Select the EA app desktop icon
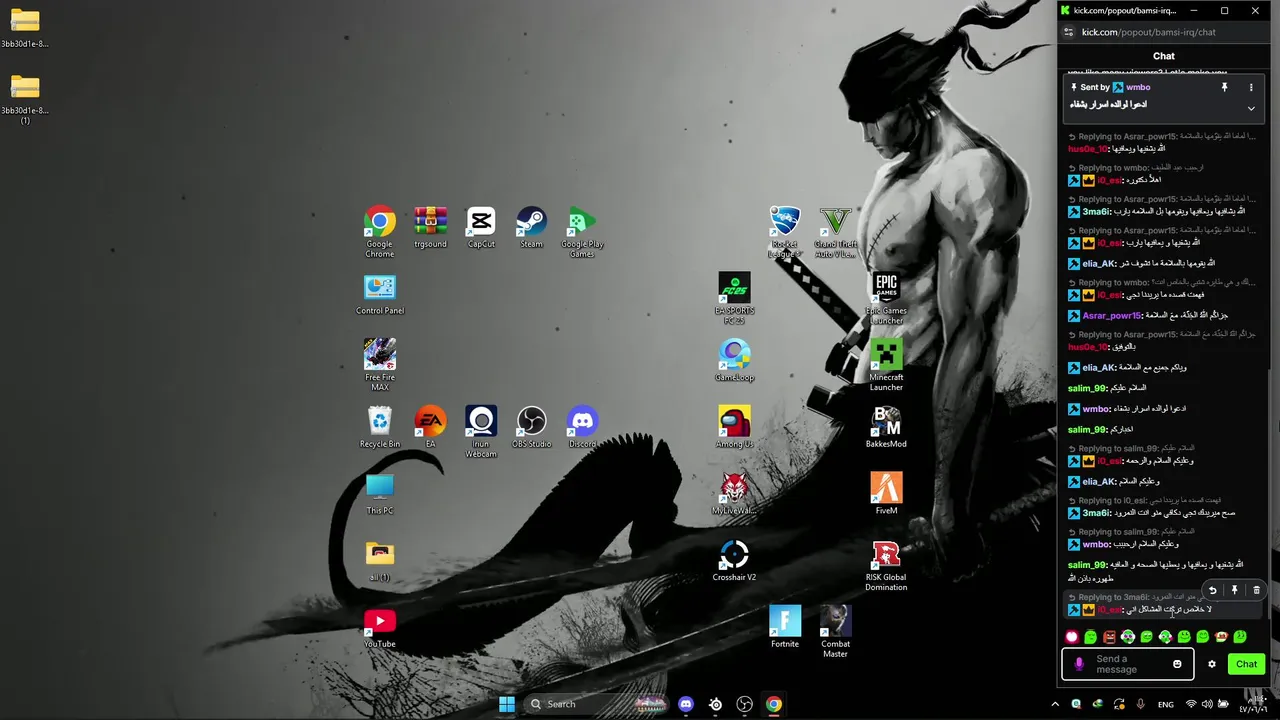The height and width of the screenshot is (720, 1280). [x=430, y=427]
